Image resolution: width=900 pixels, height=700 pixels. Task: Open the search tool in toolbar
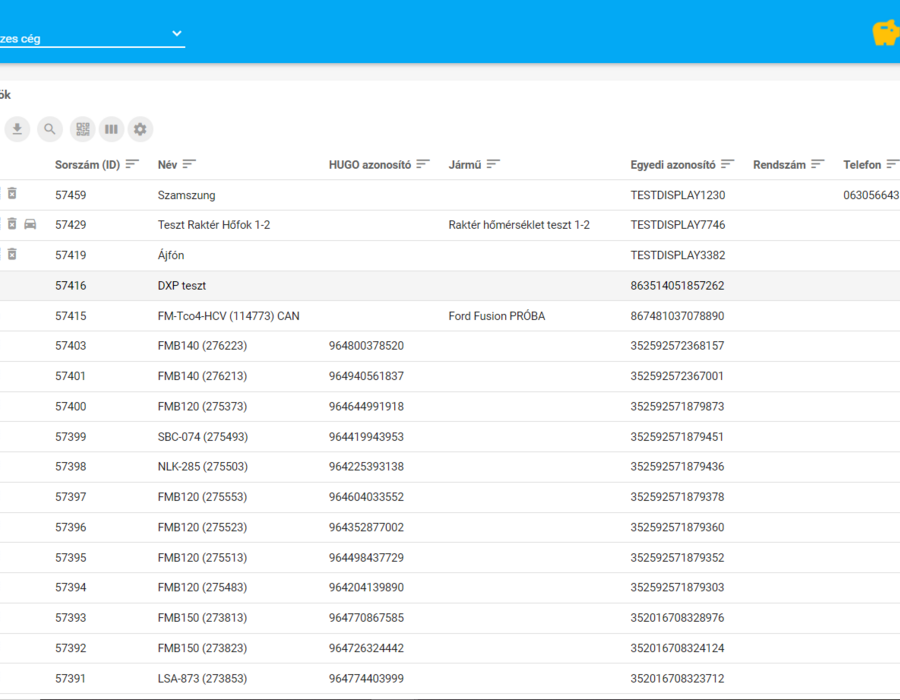(x=50, y=129)
